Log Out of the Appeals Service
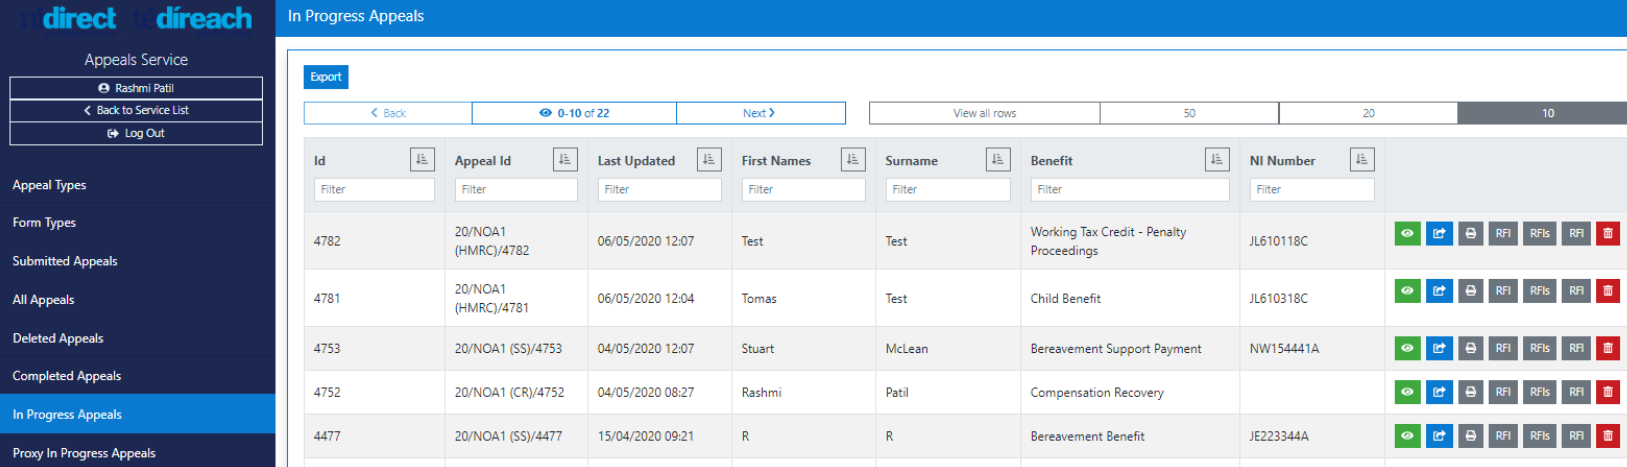The height and width of the screenshot is (467, 1627). 136,133
